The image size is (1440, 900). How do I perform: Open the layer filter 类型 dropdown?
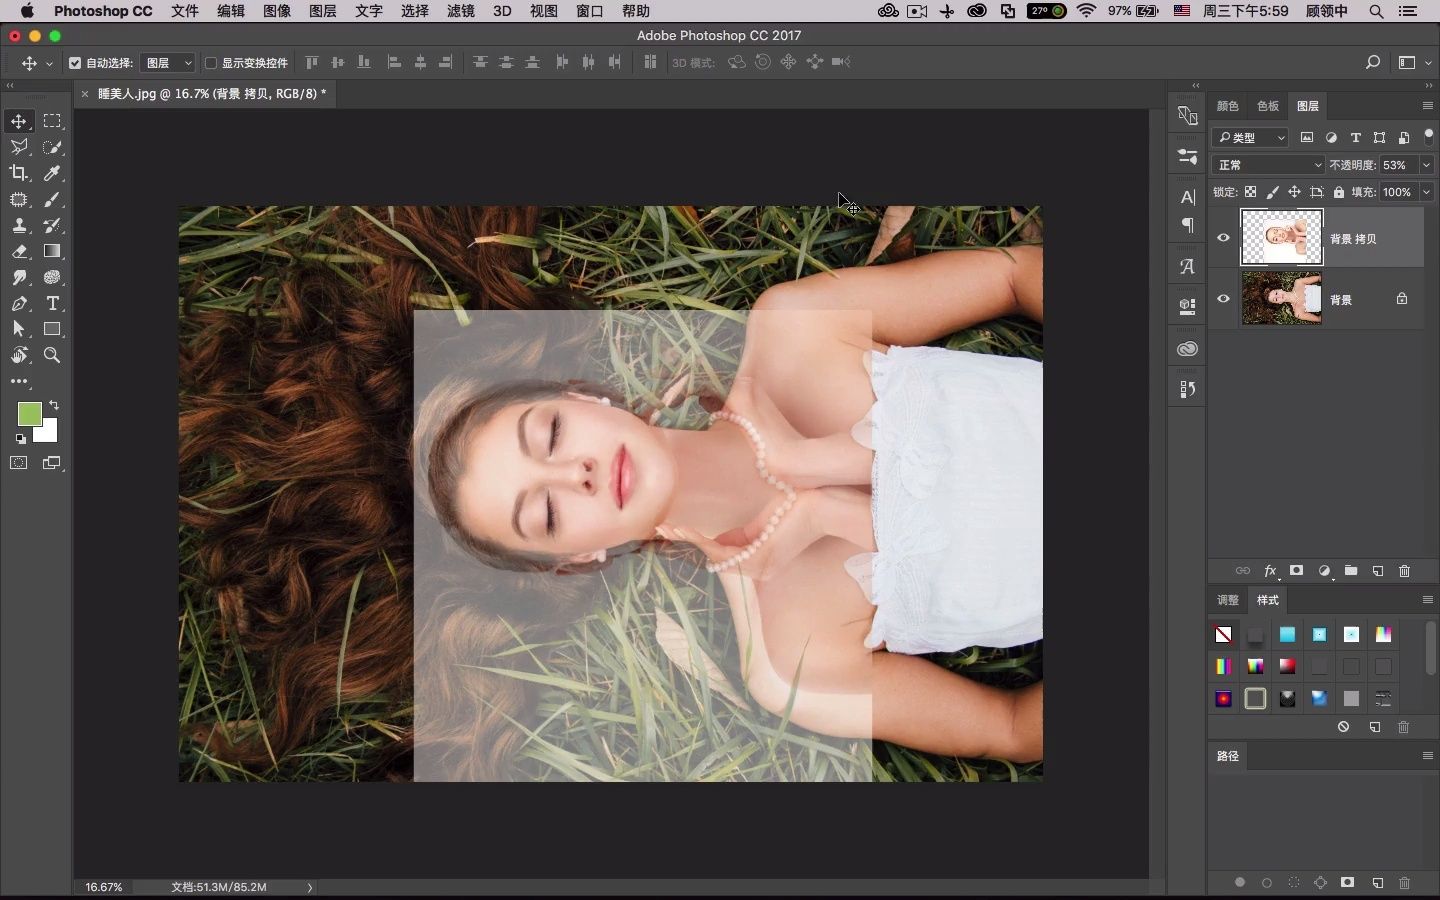1250,138
